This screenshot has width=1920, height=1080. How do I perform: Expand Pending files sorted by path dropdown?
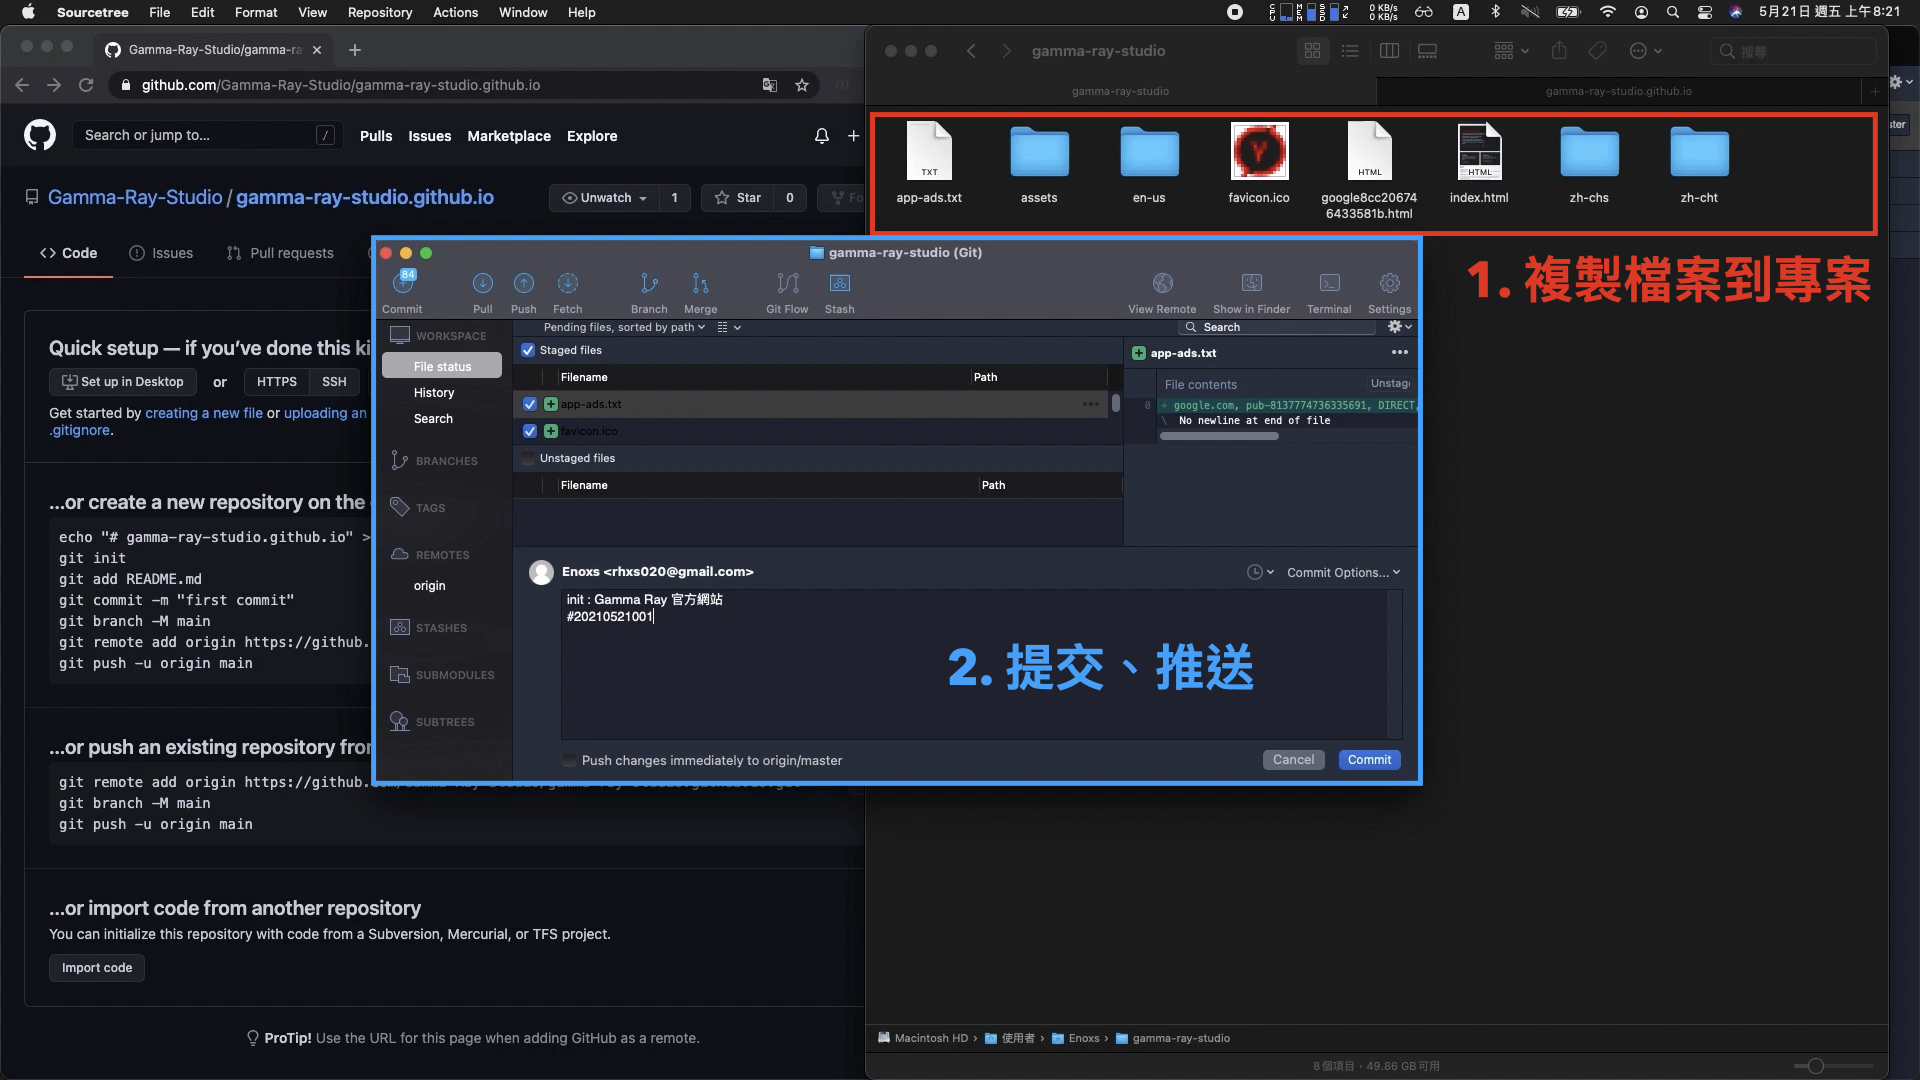[x=624, y=327]
